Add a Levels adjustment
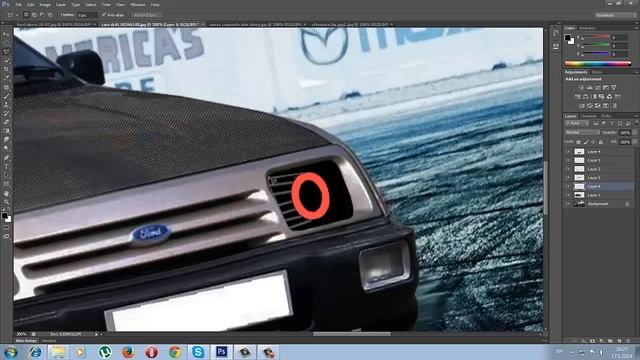640x360 pixels. (x=589, y=87)
